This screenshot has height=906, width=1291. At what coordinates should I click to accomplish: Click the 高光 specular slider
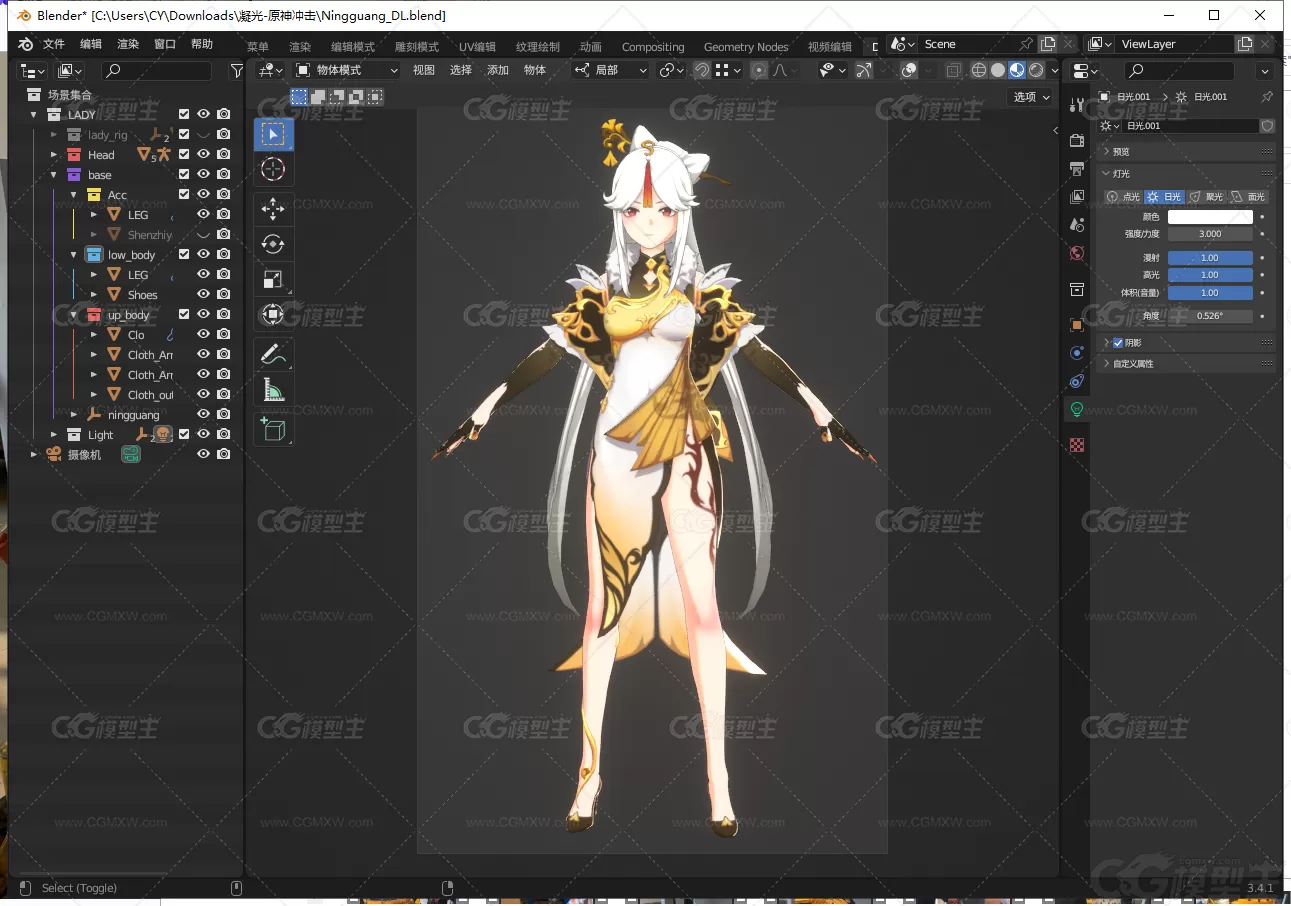(x=1210, y=275)
